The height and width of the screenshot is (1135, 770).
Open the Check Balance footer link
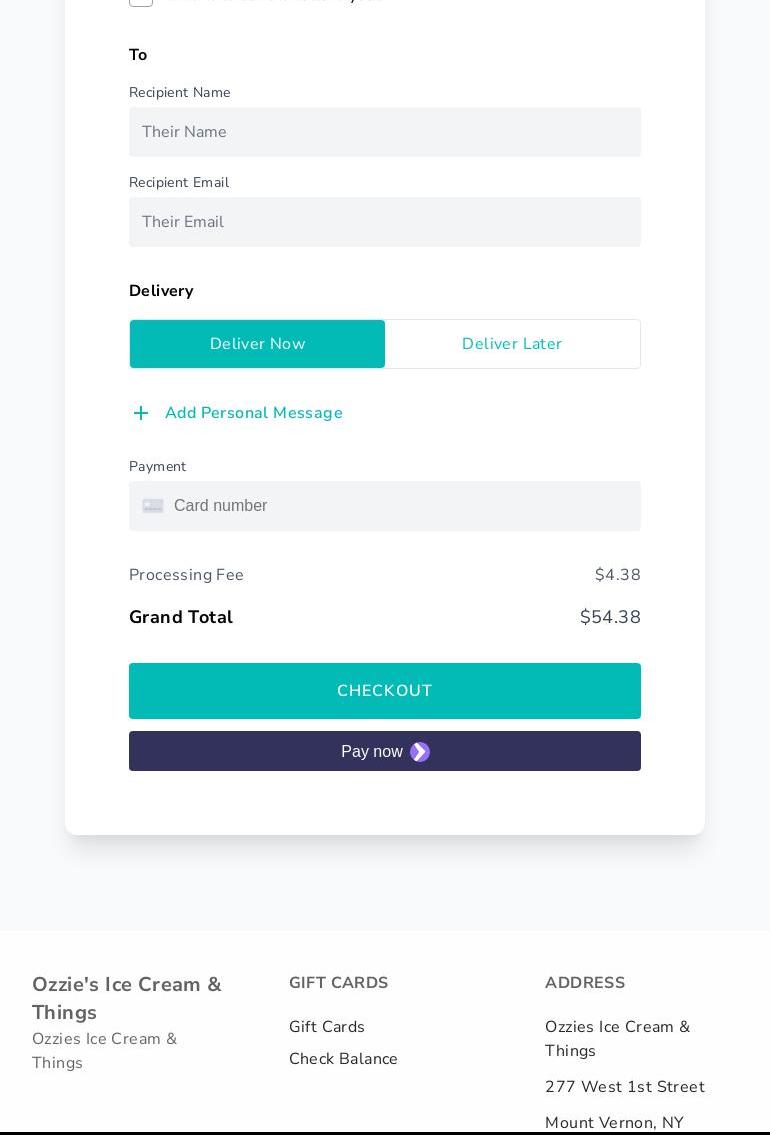[343, 1059]
